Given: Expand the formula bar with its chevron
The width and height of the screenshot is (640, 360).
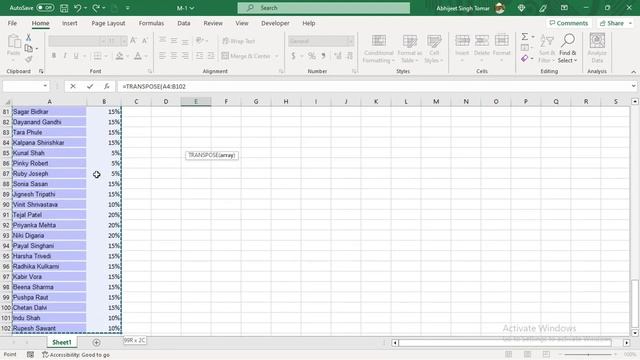Looking at the screenshot, I should click(633, 86).
